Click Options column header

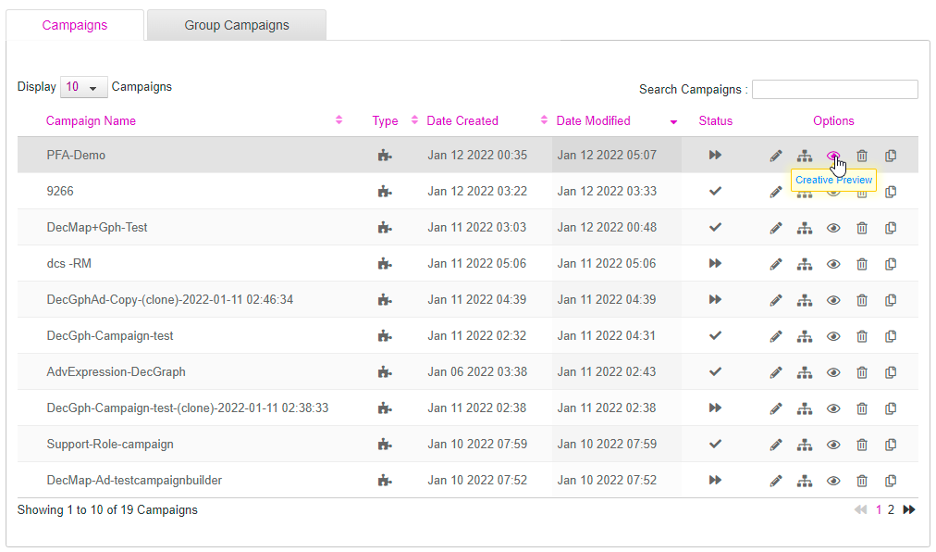[x=833, y=121]
